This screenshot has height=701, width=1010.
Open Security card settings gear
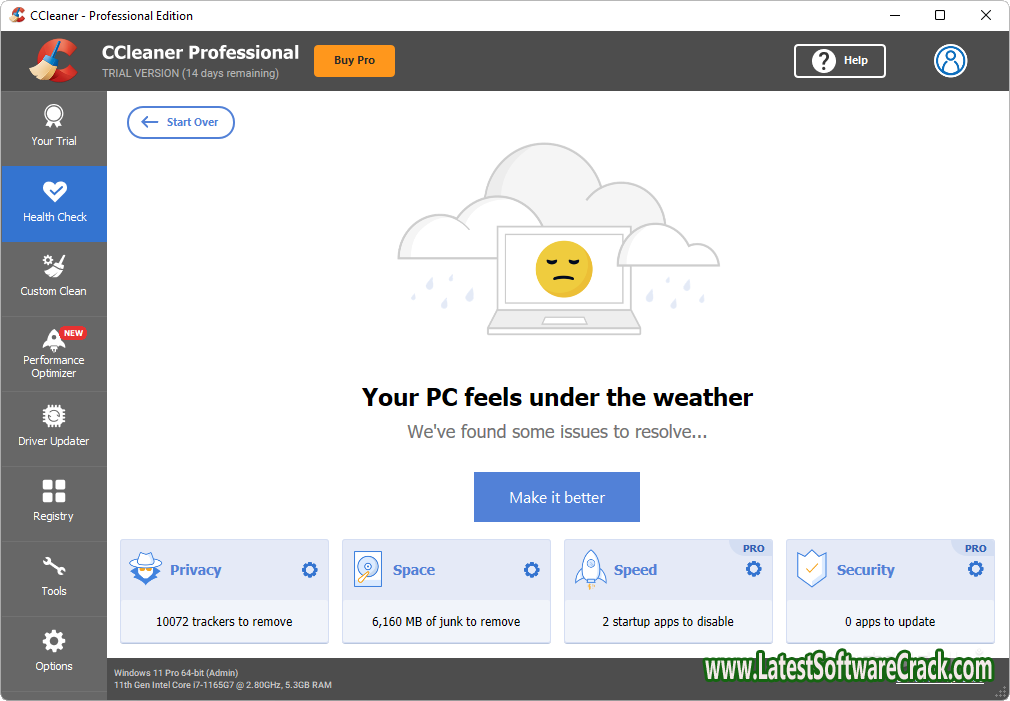975,570
